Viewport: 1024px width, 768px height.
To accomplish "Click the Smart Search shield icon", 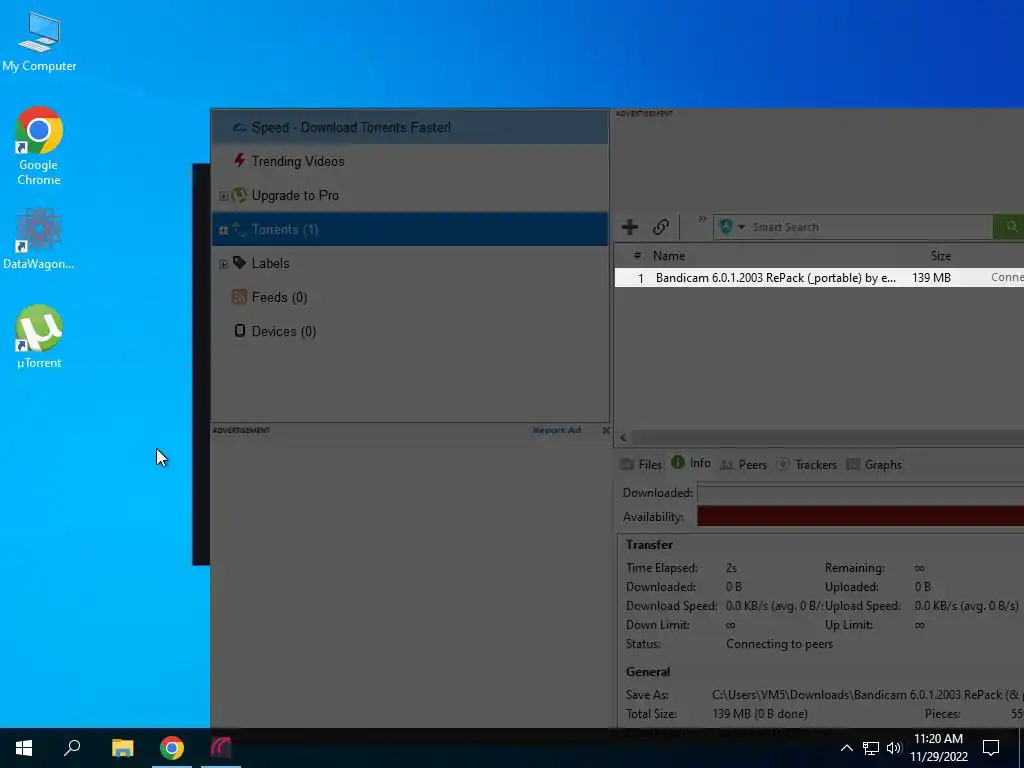I will (x=726, y=227).
